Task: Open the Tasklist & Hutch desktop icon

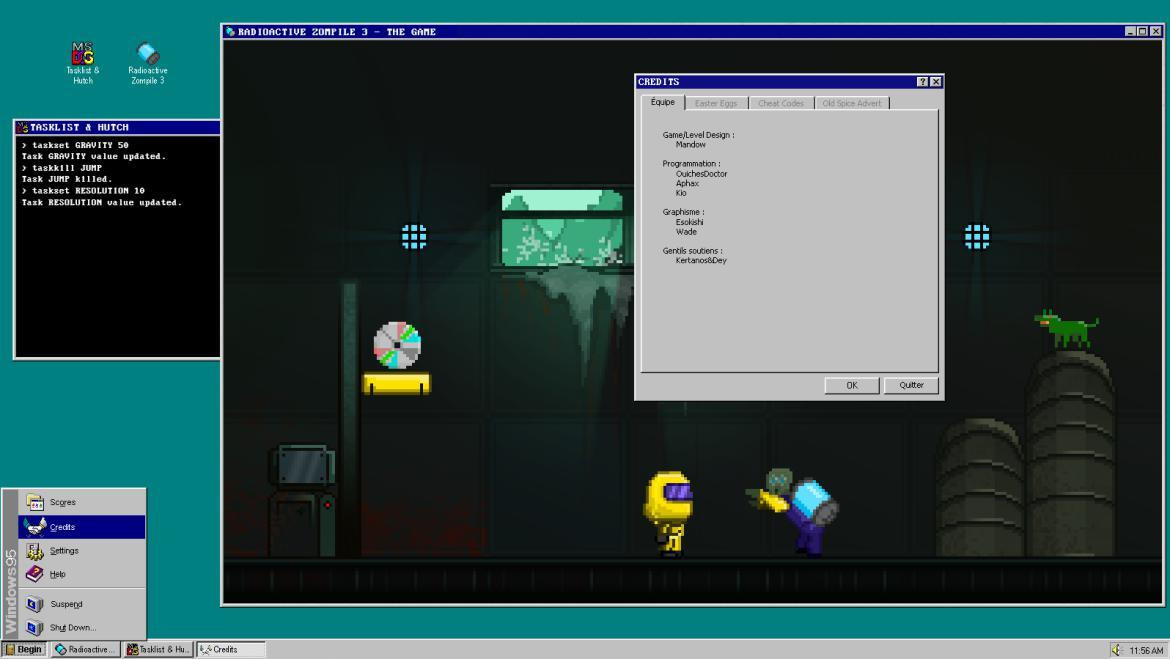Action: (83, 63)
